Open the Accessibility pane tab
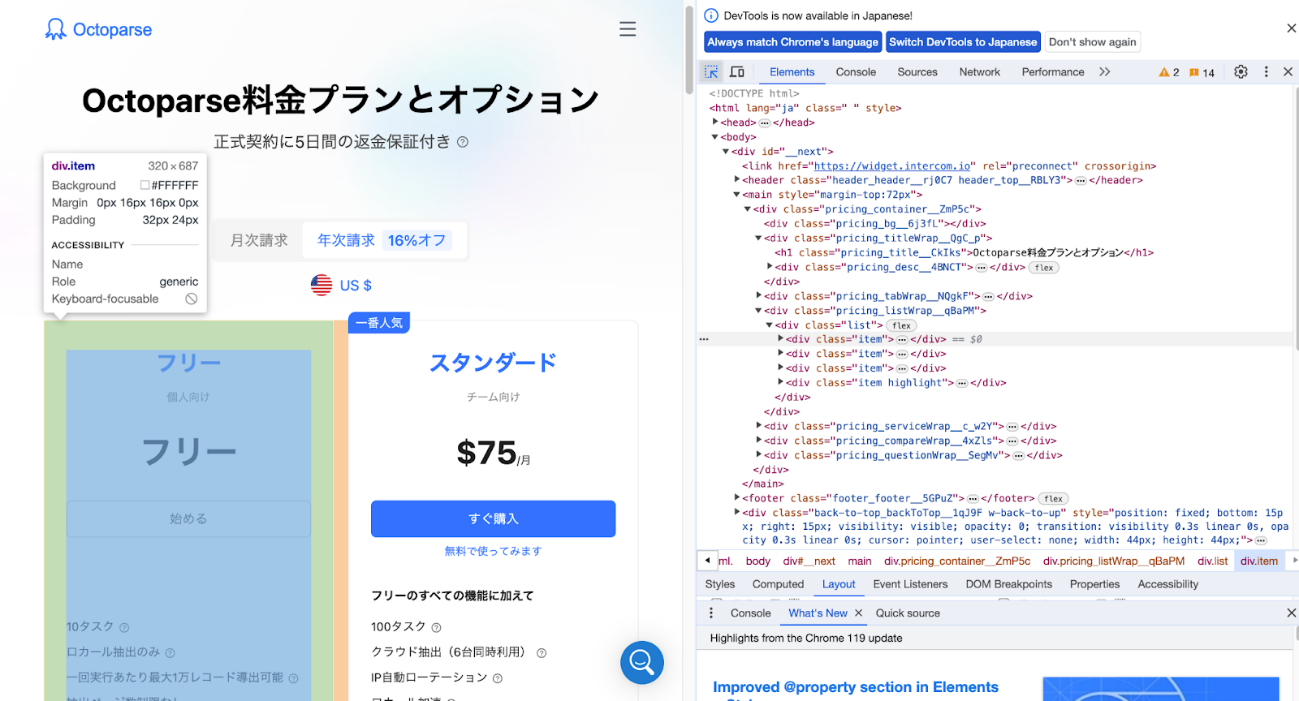This screenshot has height=701, width=1299. [x=1168, y=584]
